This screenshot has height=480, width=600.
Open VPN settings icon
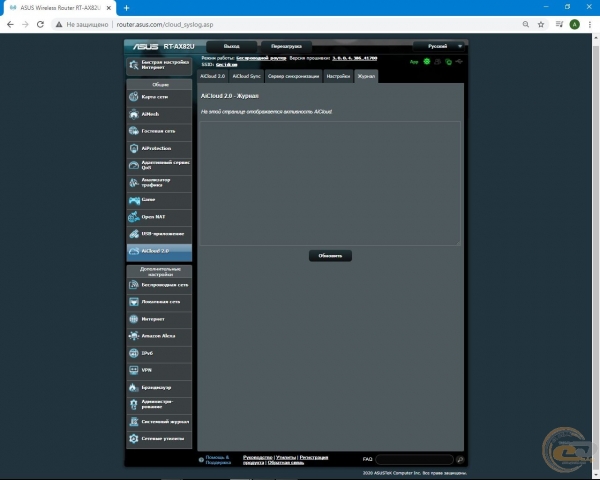134,370
